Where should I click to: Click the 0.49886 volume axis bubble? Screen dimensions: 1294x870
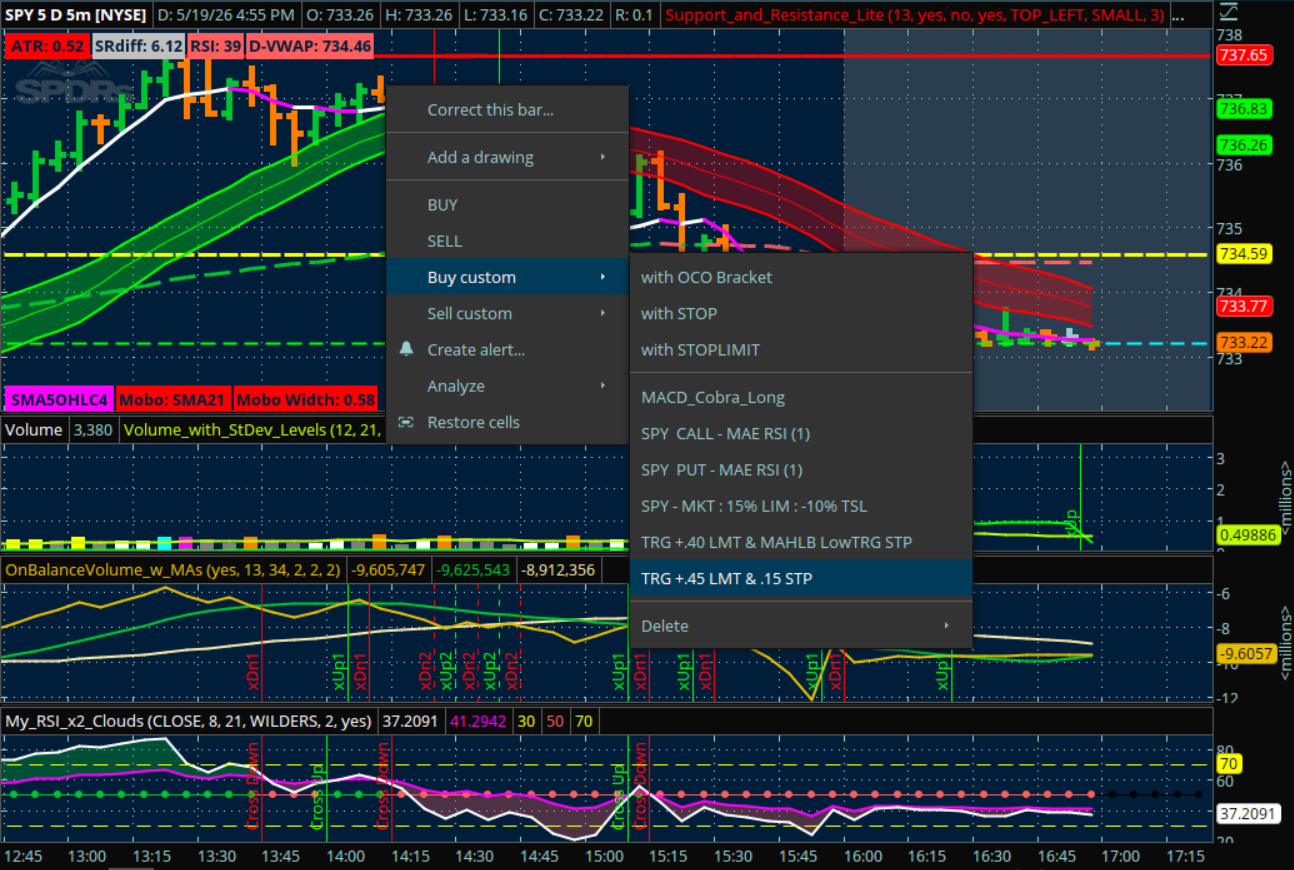pyautogui.click(x=1247, y=535)
